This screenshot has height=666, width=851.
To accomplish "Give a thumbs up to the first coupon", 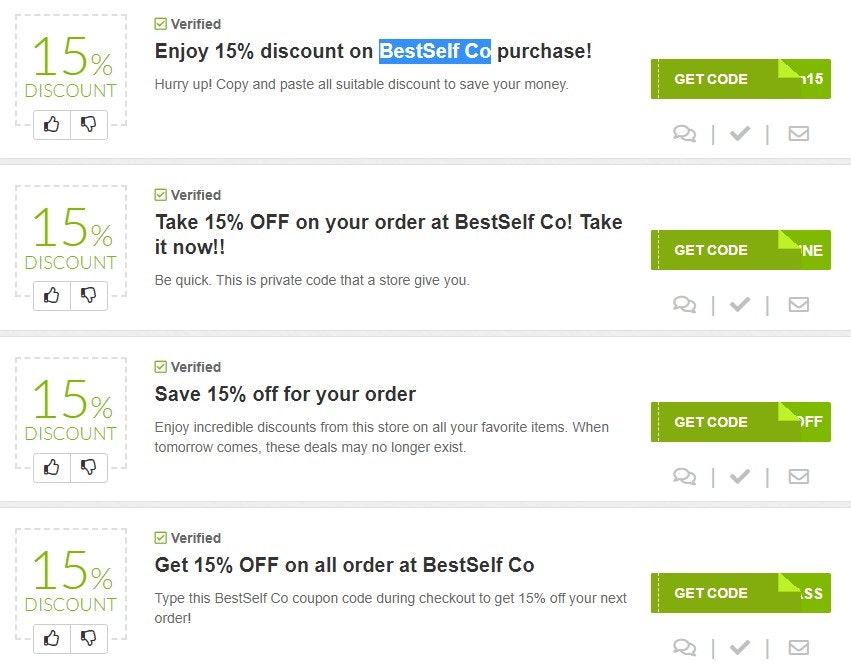I will coord(51,124).
